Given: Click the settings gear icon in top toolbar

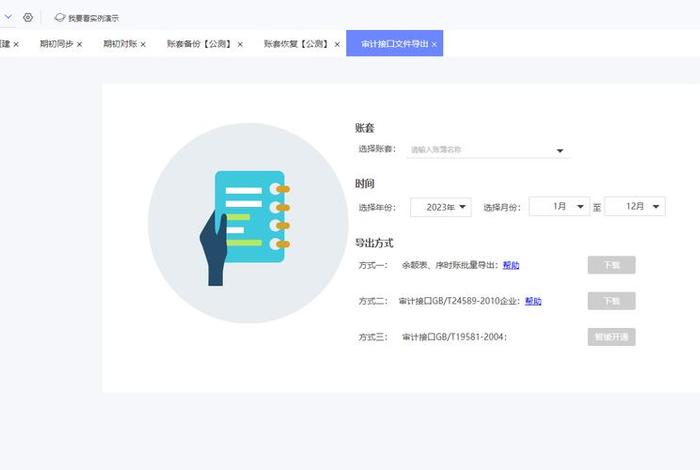Looking at the screenshot, I should (x=28, y=18).
